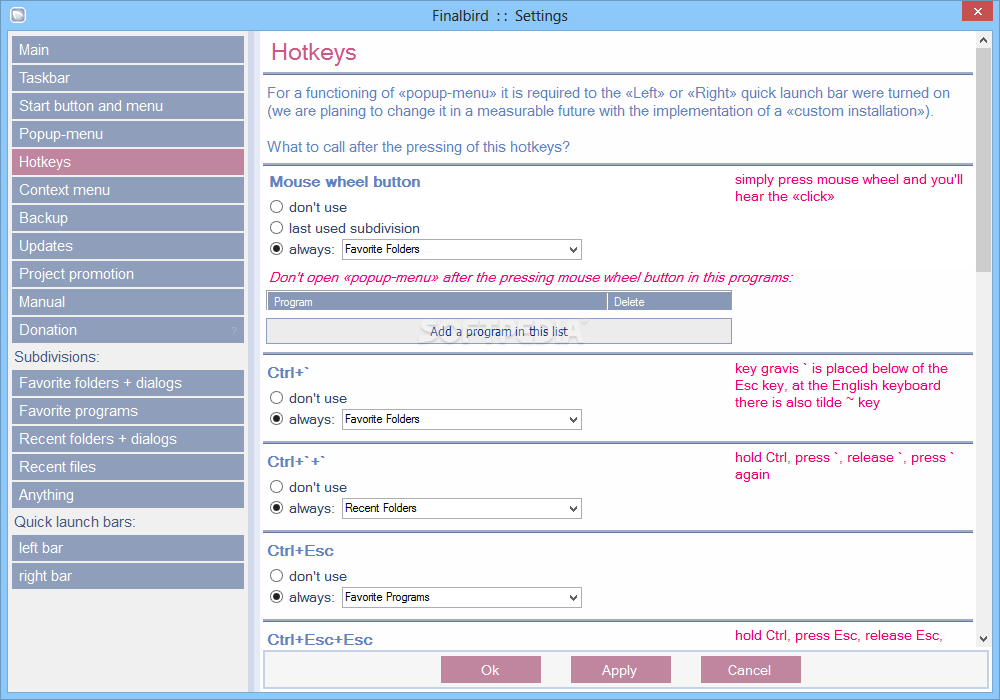Open Start button and menu settings

[128, 106]
